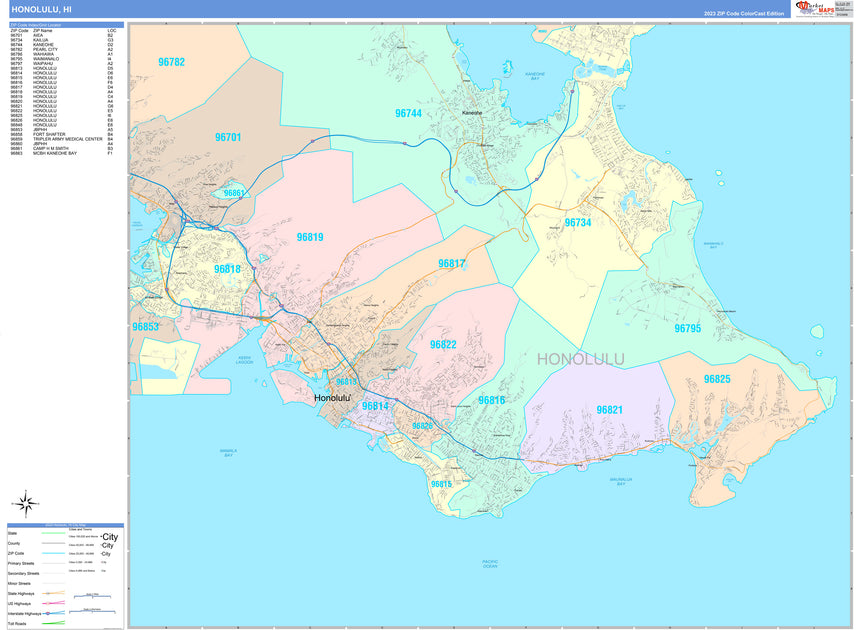Click the US Highways symbol in the legend
857x630 pixels.
pos(47,603)
